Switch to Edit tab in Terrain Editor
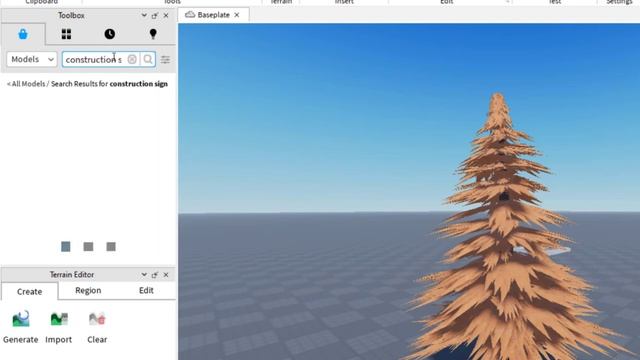Viewport: 640px width, 360px height. pos(146,290)
